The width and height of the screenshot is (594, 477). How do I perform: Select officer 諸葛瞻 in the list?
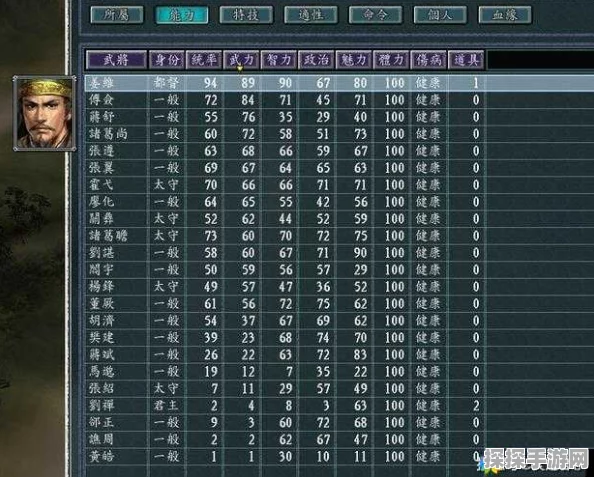coord(108,236)
